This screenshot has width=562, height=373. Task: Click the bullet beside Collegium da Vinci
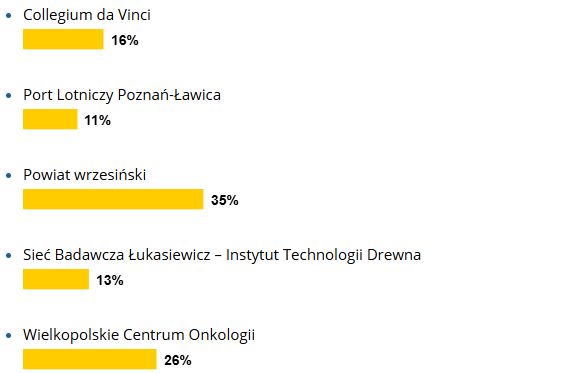[x=9, y=15]
